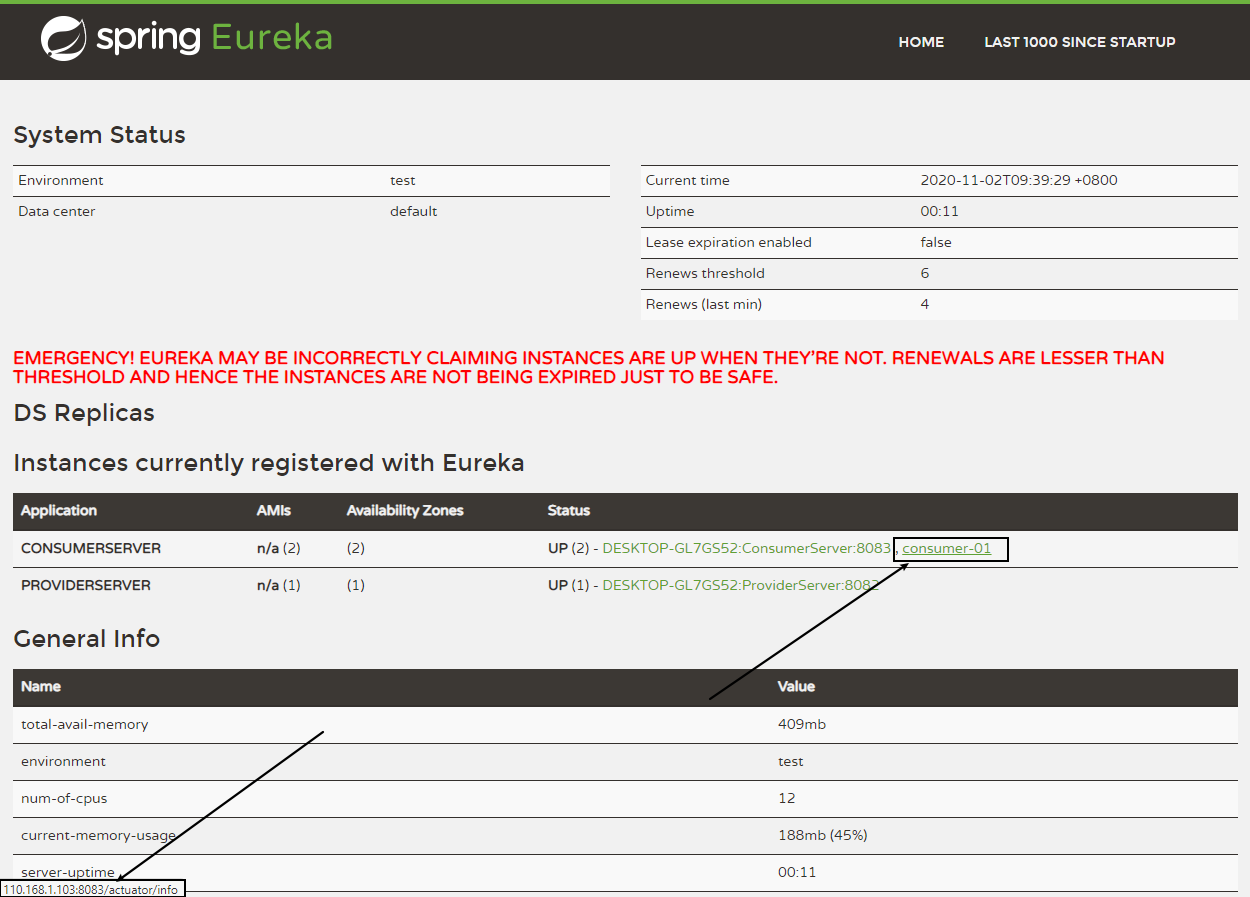Click the Status column header
The image size is (1250, 897).
569,510
